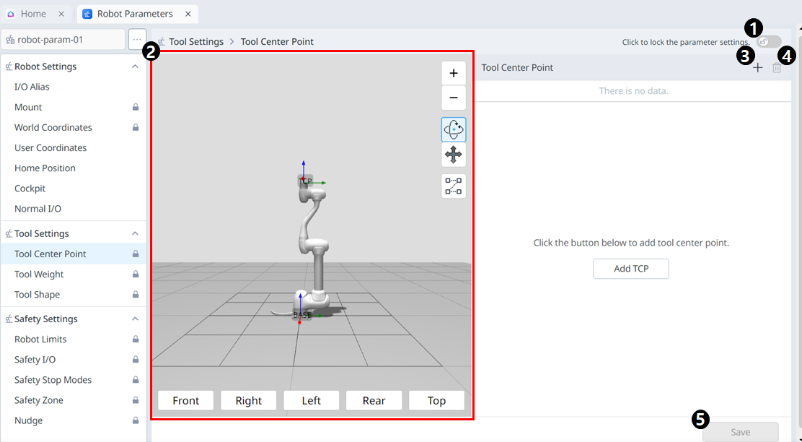Click the zoom out minus icon in 3D viewer
Screen dimensions: 802x442
tap(453, 98)
